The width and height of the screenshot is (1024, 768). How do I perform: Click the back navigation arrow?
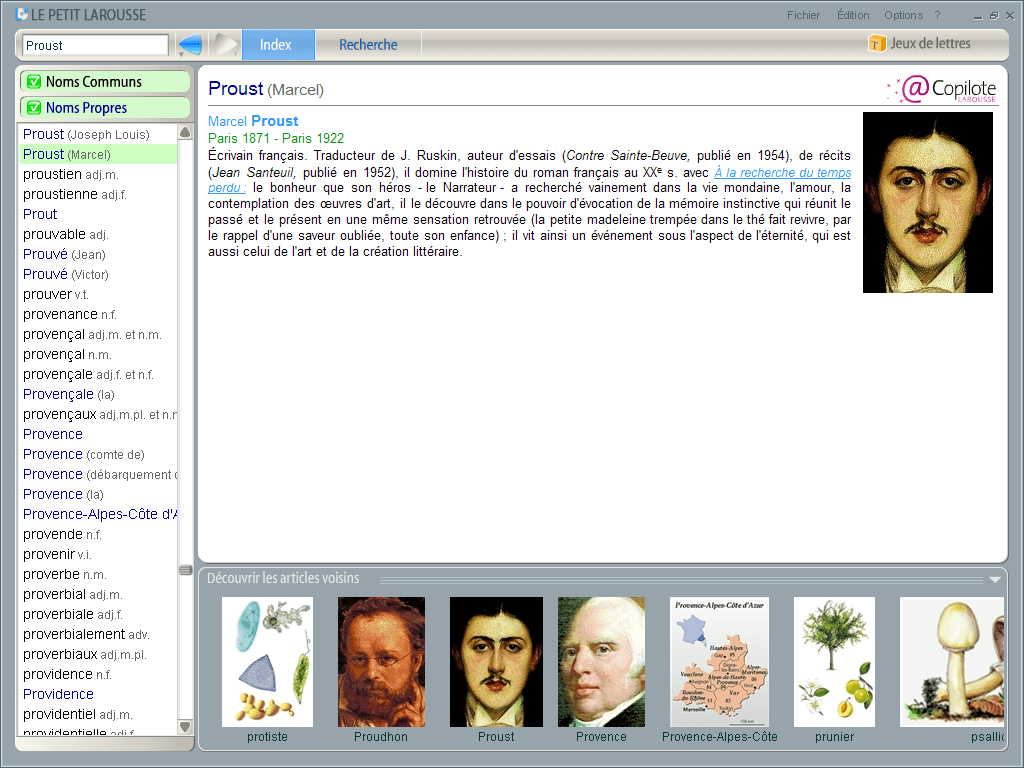point(189,43)
